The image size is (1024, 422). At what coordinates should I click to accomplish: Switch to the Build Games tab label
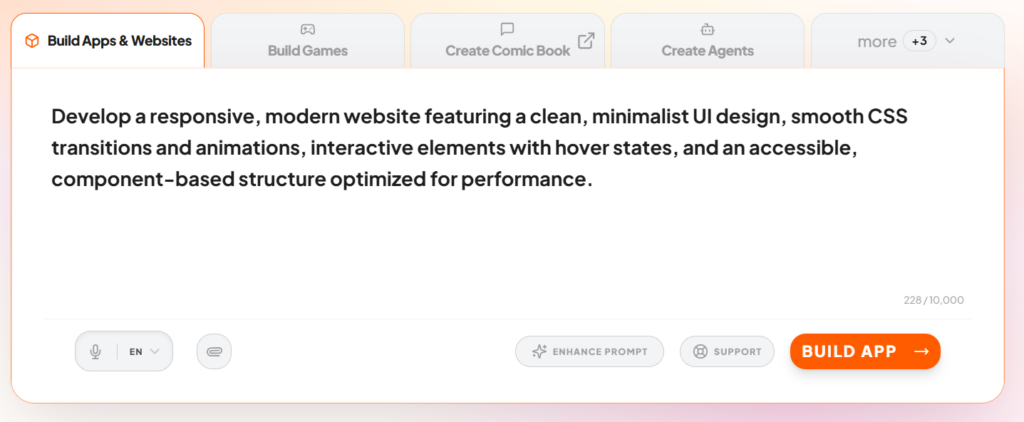(x=307, y=50)
